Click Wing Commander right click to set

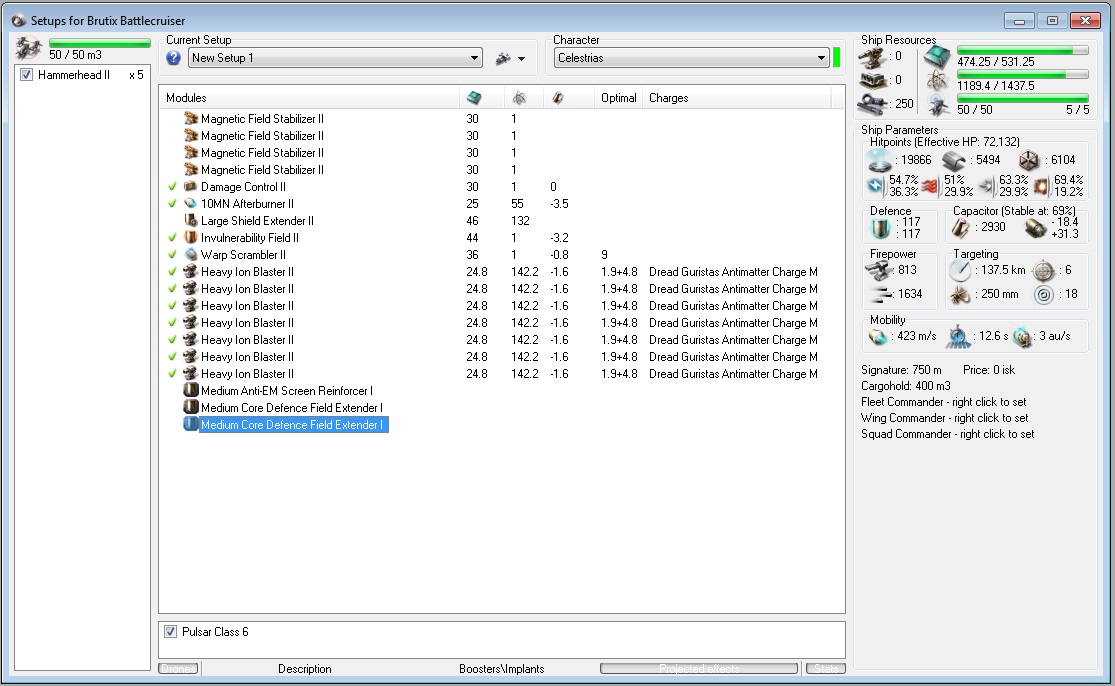pyautogui.click(x=944, y=418)
